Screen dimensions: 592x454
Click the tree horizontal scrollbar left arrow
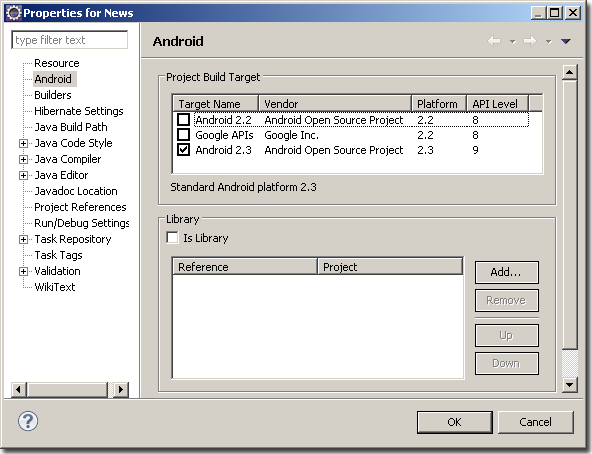(19, 389)
